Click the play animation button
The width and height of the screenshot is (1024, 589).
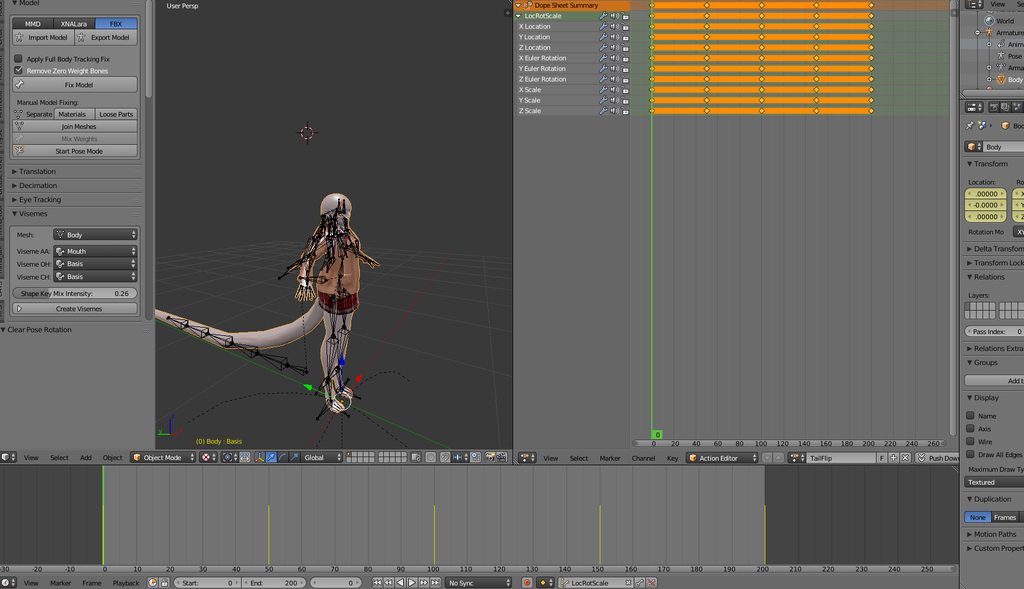click(412, 583)
